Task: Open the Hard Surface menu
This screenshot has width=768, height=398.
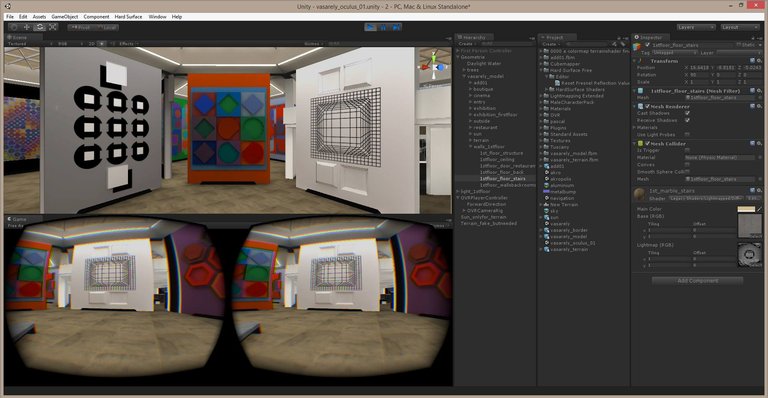Action: (x=128, y=17)
